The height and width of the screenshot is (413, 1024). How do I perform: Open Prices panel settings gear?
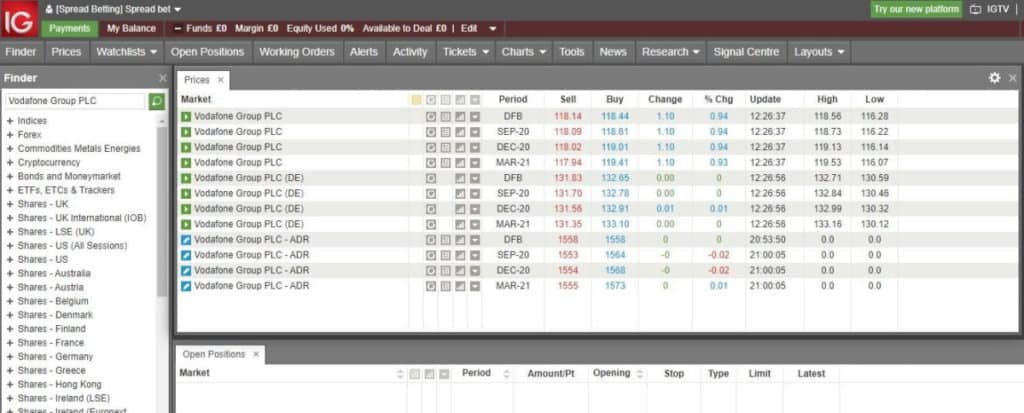[995, 78]
